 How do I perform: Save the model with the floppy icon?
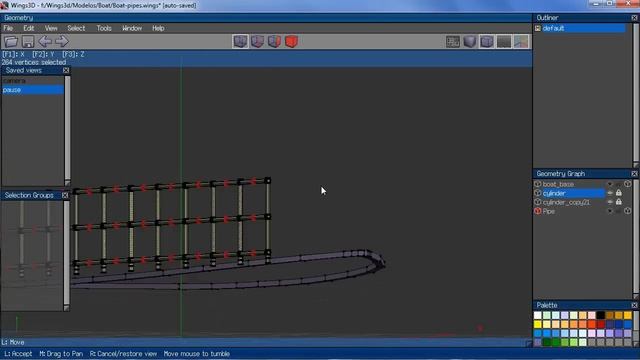pos(28,41)
